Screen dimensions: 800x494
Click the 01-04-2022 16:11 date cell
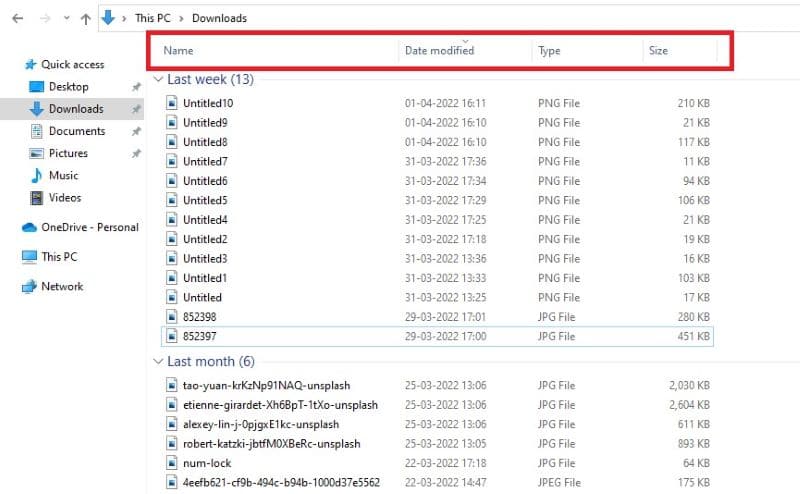pos(445,103)
